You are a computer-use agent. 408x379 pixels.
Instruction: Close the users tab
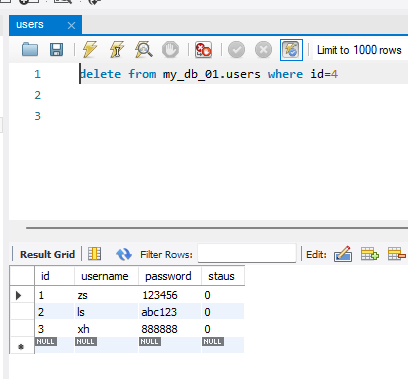coord(71,25)
